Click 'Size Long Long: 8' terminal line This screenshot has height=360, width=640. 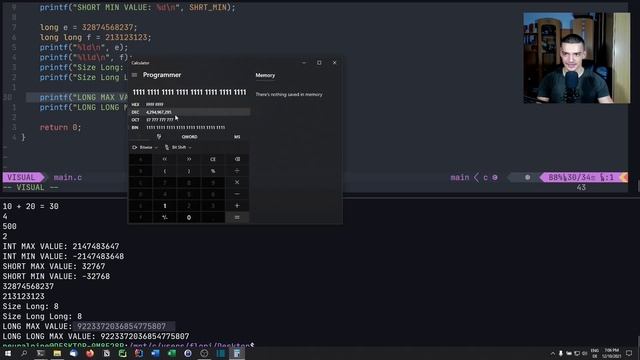42,316
